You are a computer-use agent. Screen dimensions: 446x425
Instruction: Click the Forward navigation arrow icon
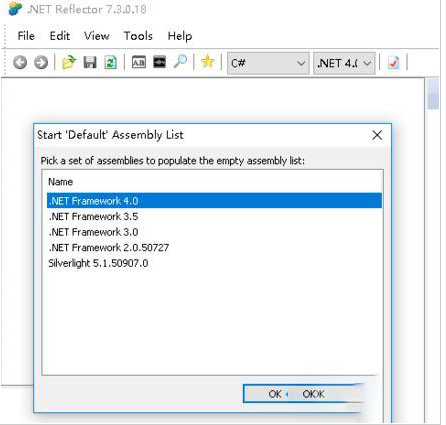pyautogui.click(x=41, y=62)
